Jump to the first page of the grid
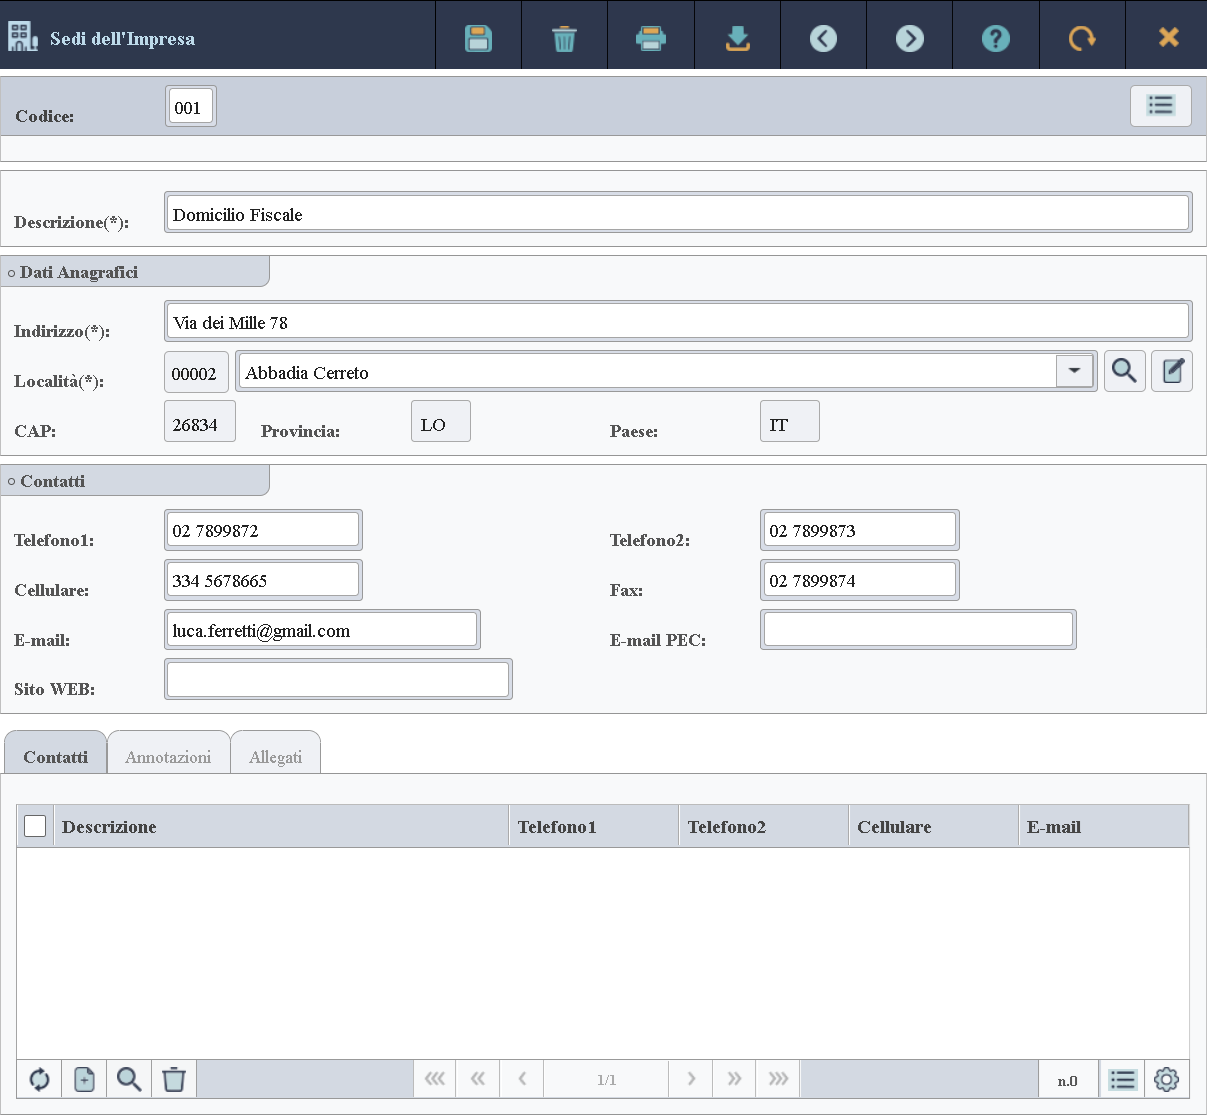This screenshot has height=1115, width=1213. [435, 1079]
